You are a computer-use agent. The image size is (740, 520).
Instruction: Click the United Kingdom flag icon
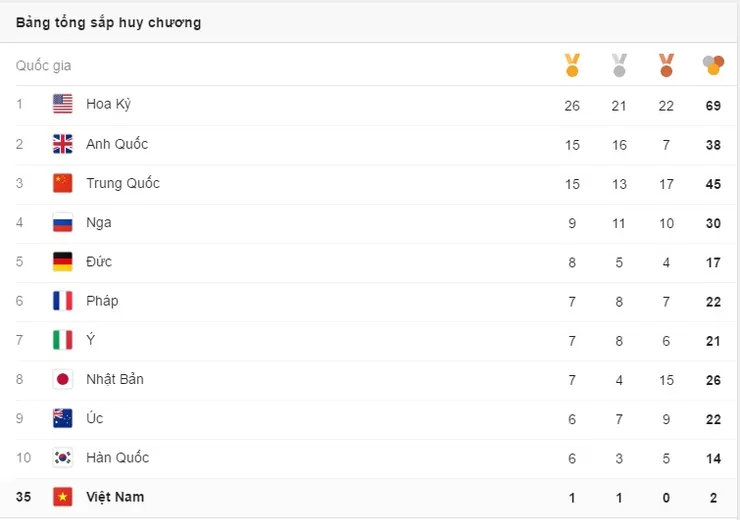coord(63,144)
